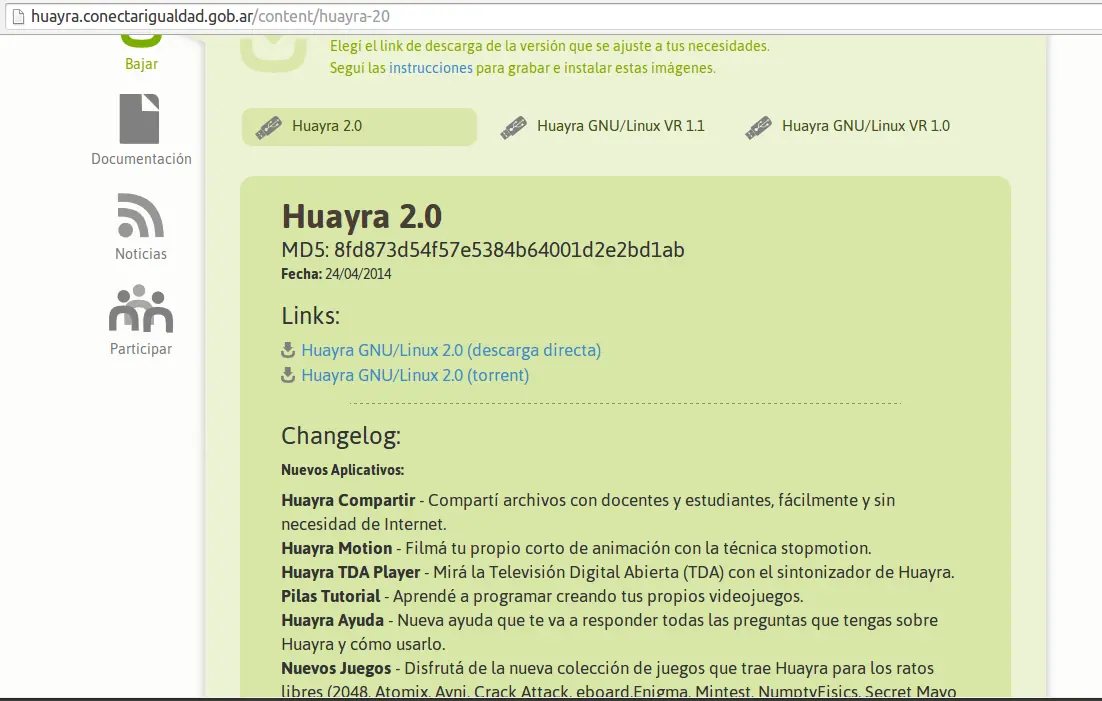Open the Documentación page icon
The height and width of the screenshot is (701, 1102).
139,119
